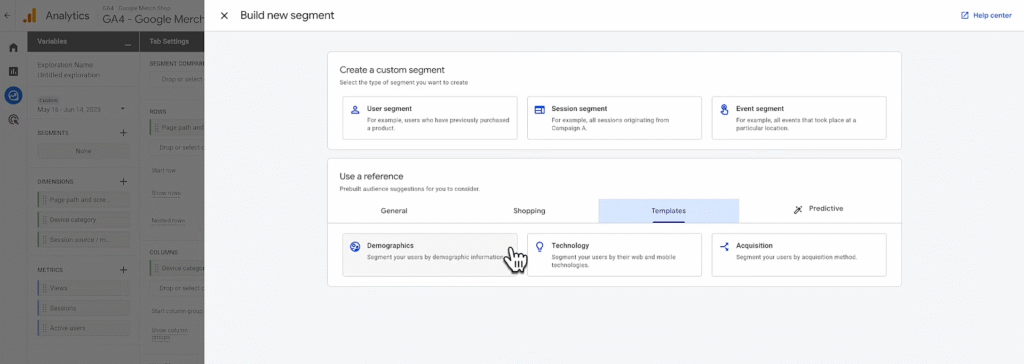The width and height of the screenshot is (1024, 364).
Task: Choose the Session segment card
Action: (615, 118)
